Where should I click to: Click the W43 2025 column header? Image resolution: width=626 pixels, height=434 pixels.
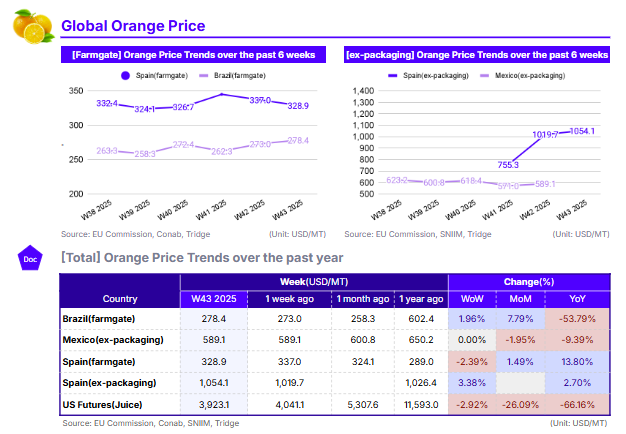[213, 299]
